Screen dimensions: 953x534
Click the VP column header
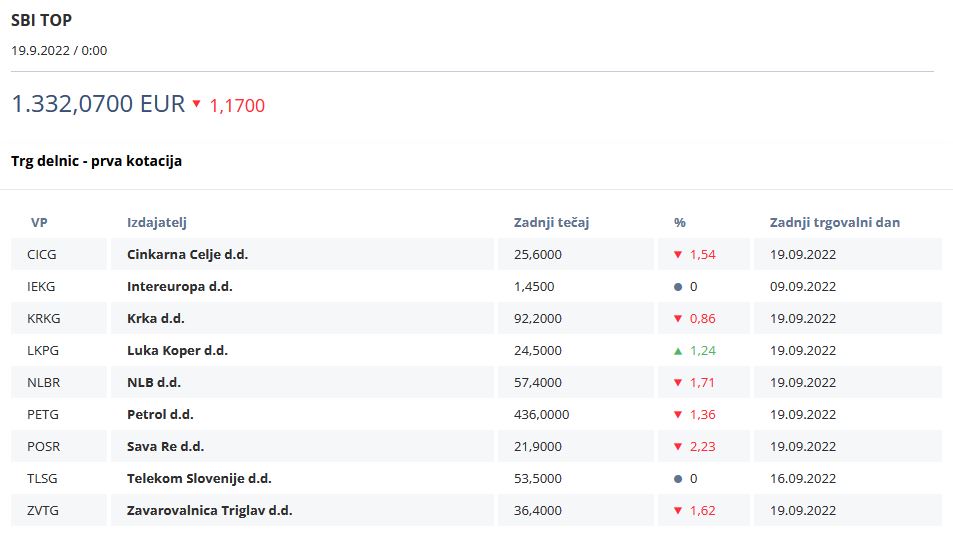39,222
